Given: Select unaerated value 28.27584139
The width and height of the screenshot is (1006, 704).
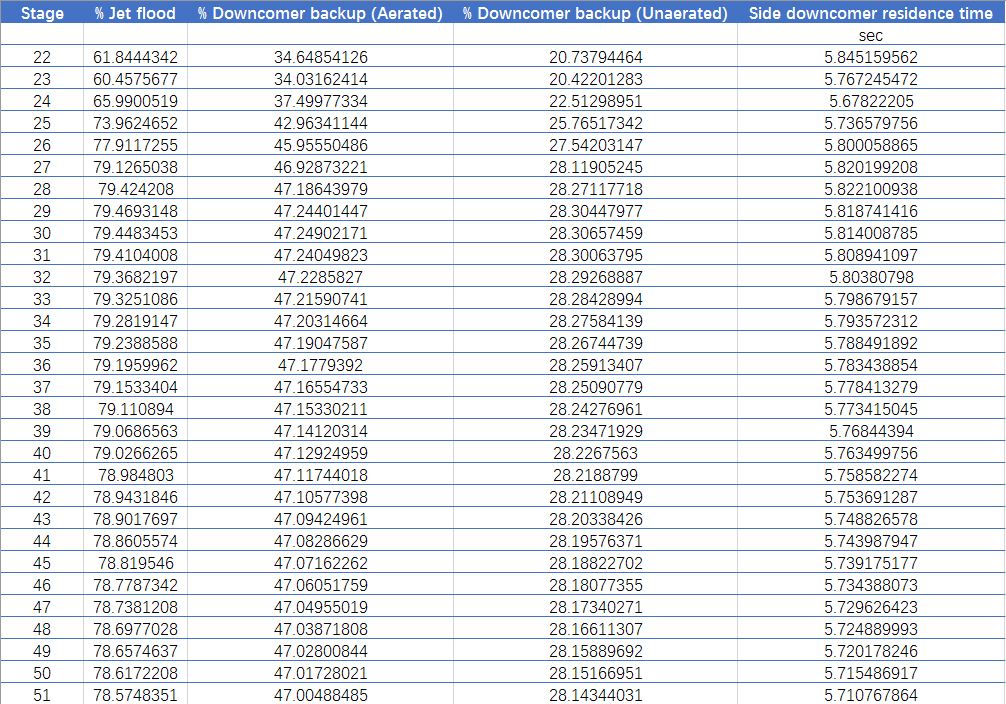Looking at the screenshot, I should coord(595,321).
